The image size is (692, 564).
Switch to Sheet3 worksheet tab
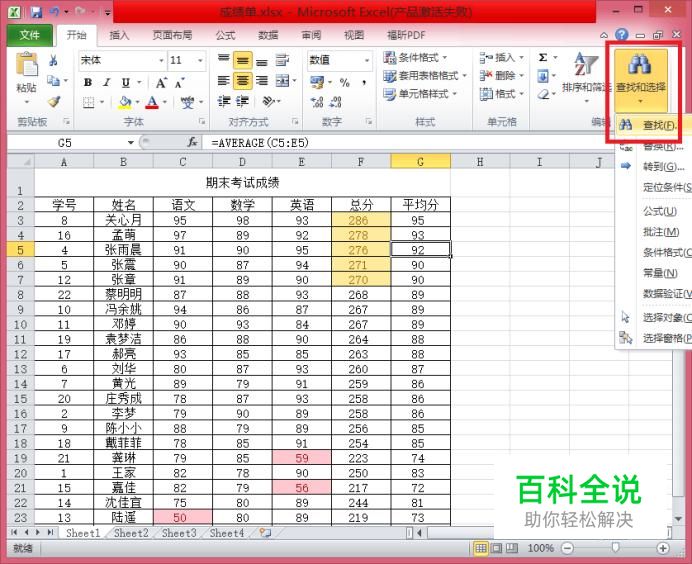tap(179, 533)
